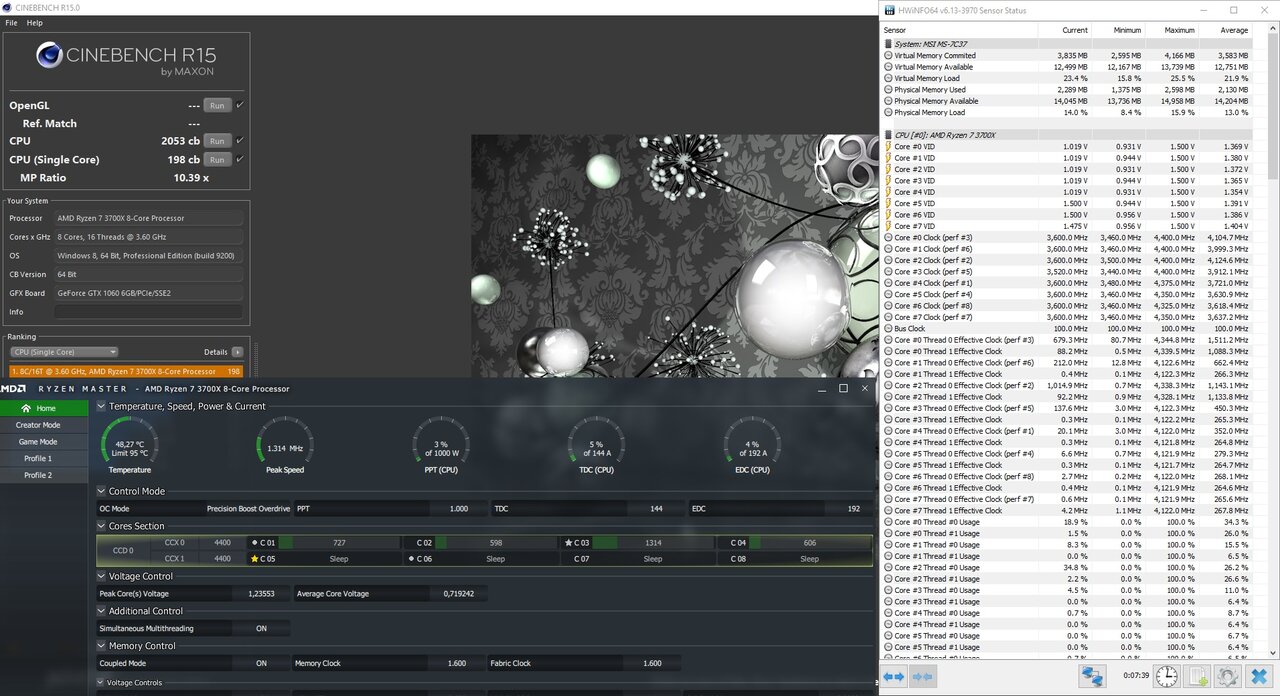Click the Maximum column header in HWiNFO

(1178, 30)
